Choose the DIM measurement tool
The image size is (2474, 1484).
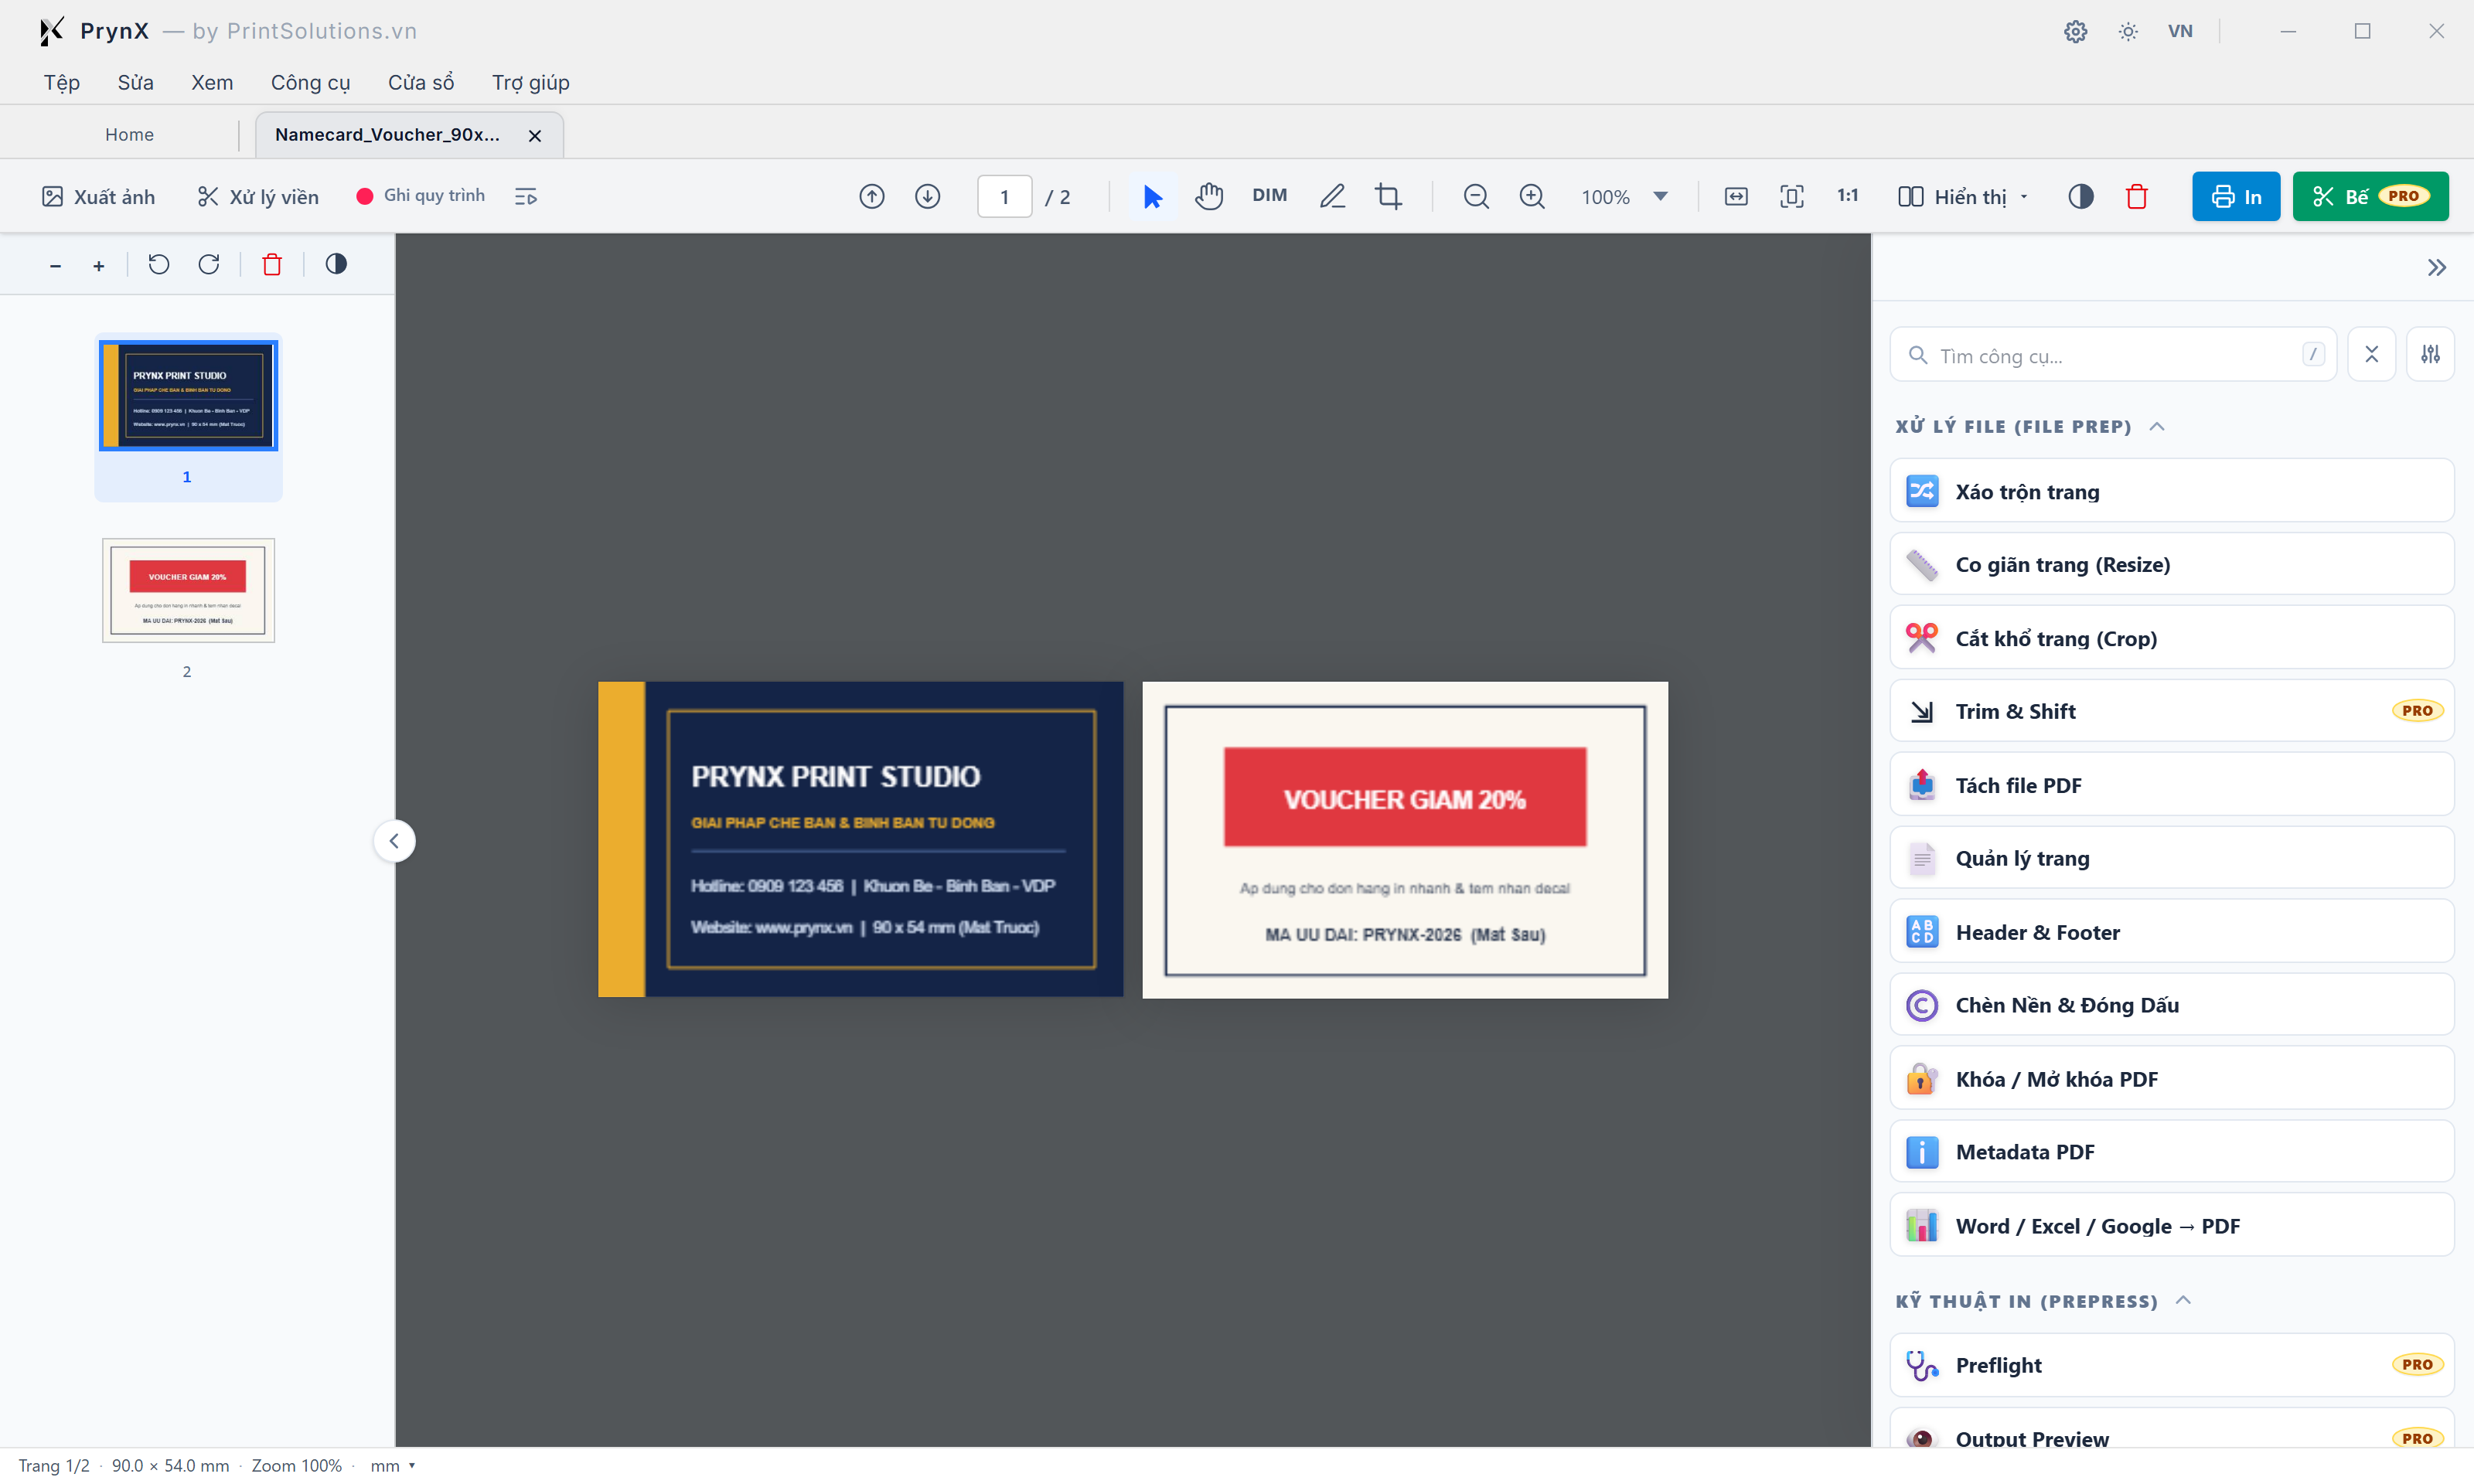click(1269, 196)
